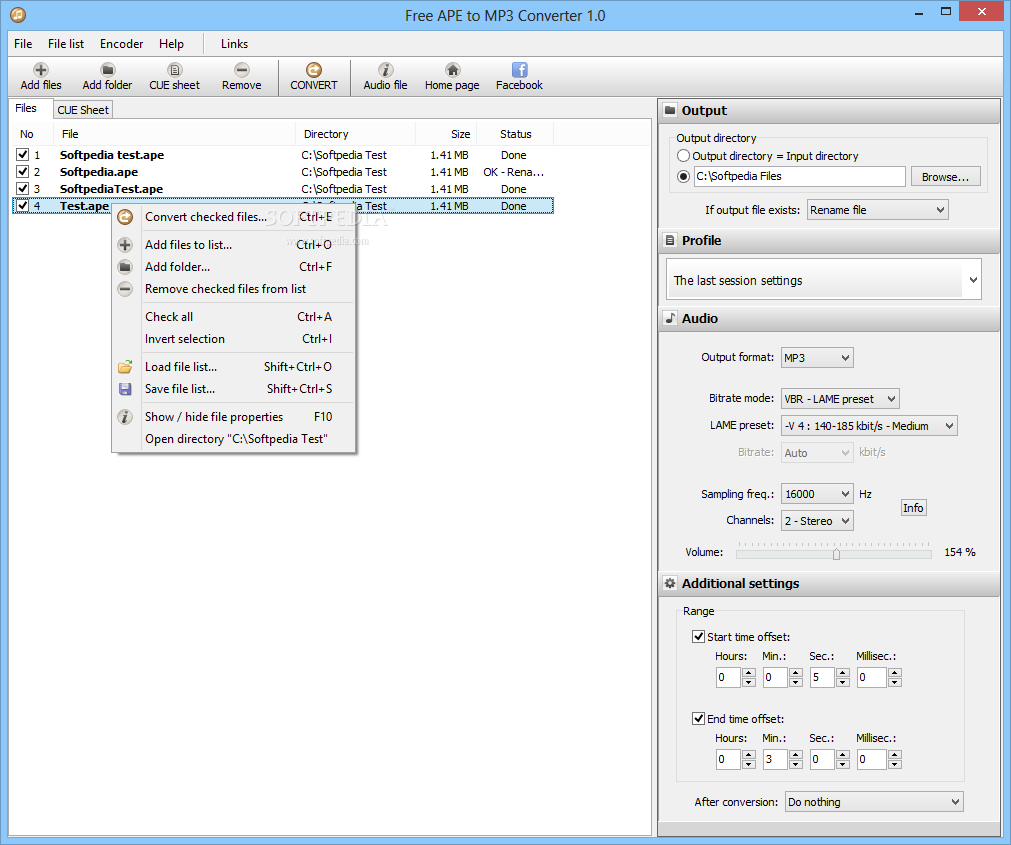Select Remove checked files from list

(233, 289)
